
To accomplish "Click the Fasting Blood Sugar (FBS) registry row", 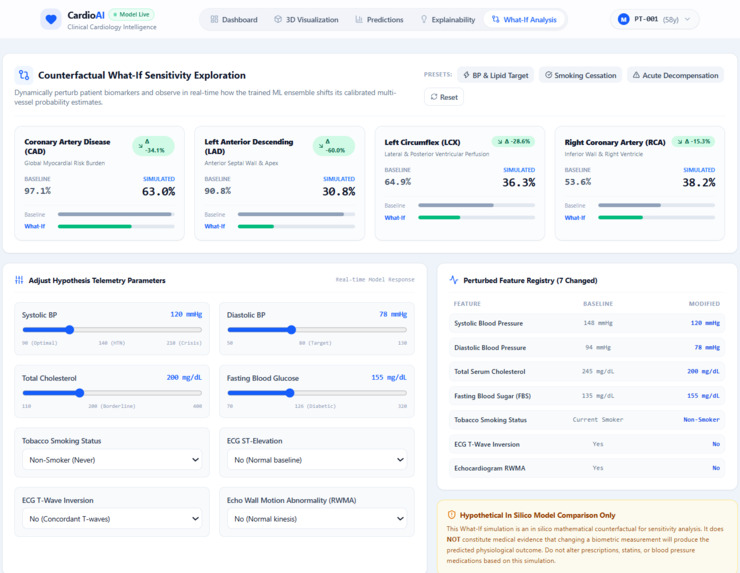I will click(587, 396).
